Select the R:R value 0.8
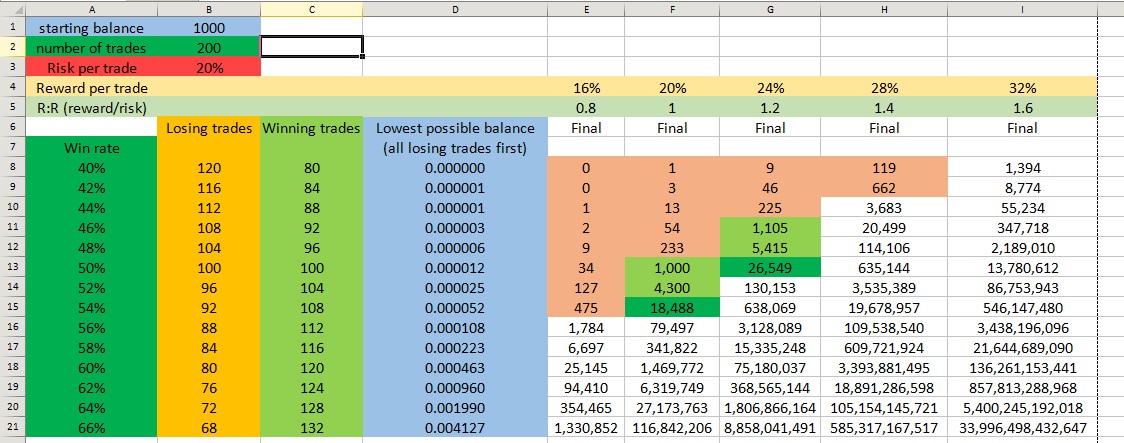The image size is (1124, 443). 586,108
